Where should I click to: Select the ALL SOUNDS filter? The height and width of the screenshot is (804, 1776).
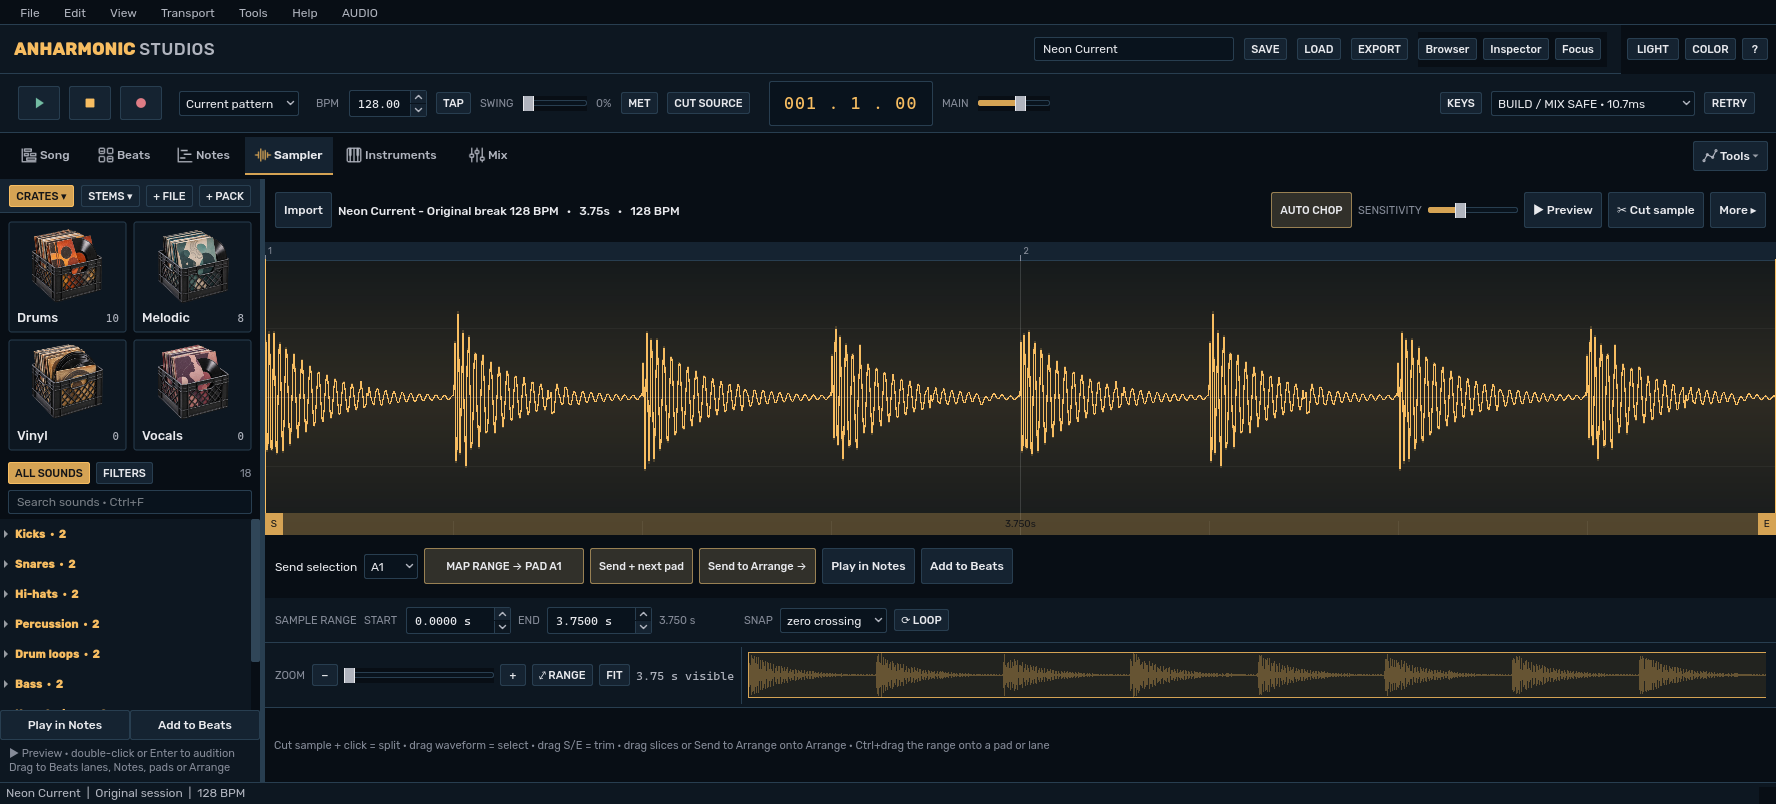point(49,473)
